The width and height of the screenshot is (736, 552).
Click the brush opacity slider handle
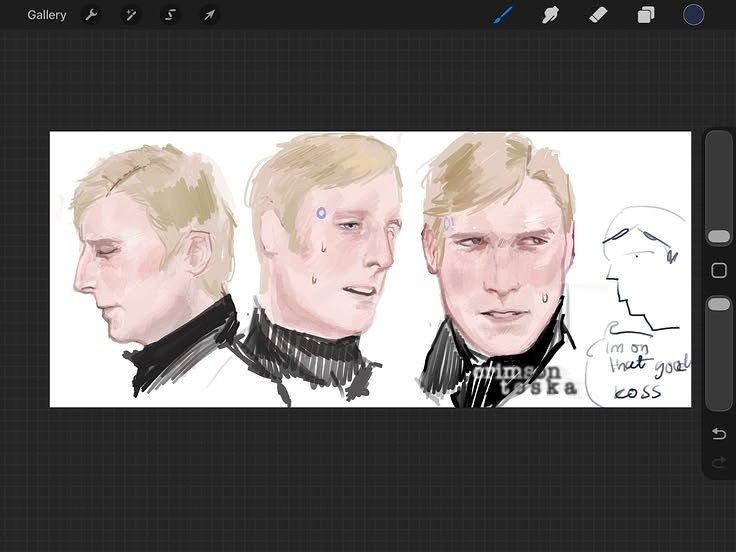tap(719, 304)
